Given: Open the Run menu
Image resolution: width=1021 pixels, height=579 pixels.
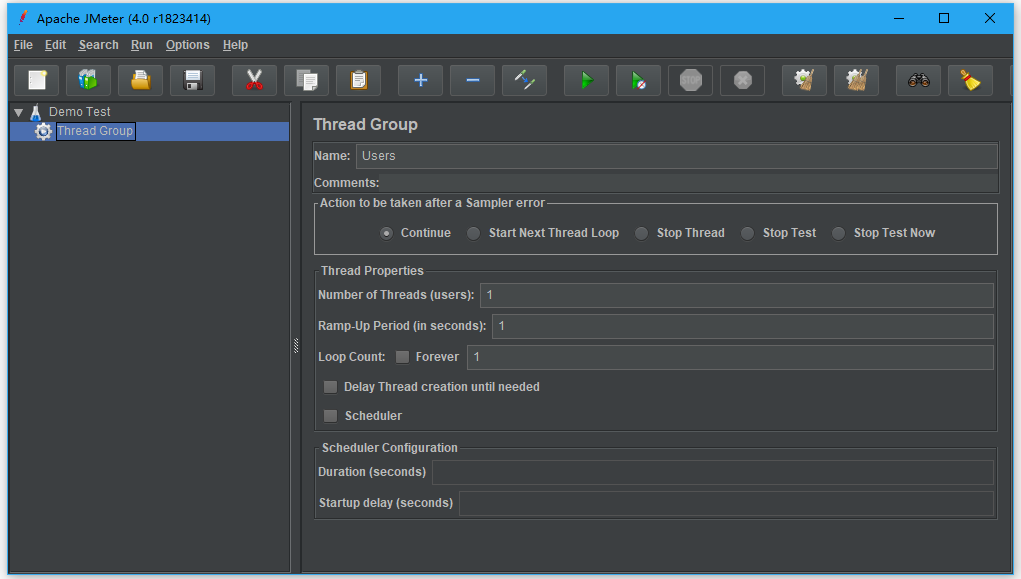Looking at the screenshot, I should coord(141,45).
